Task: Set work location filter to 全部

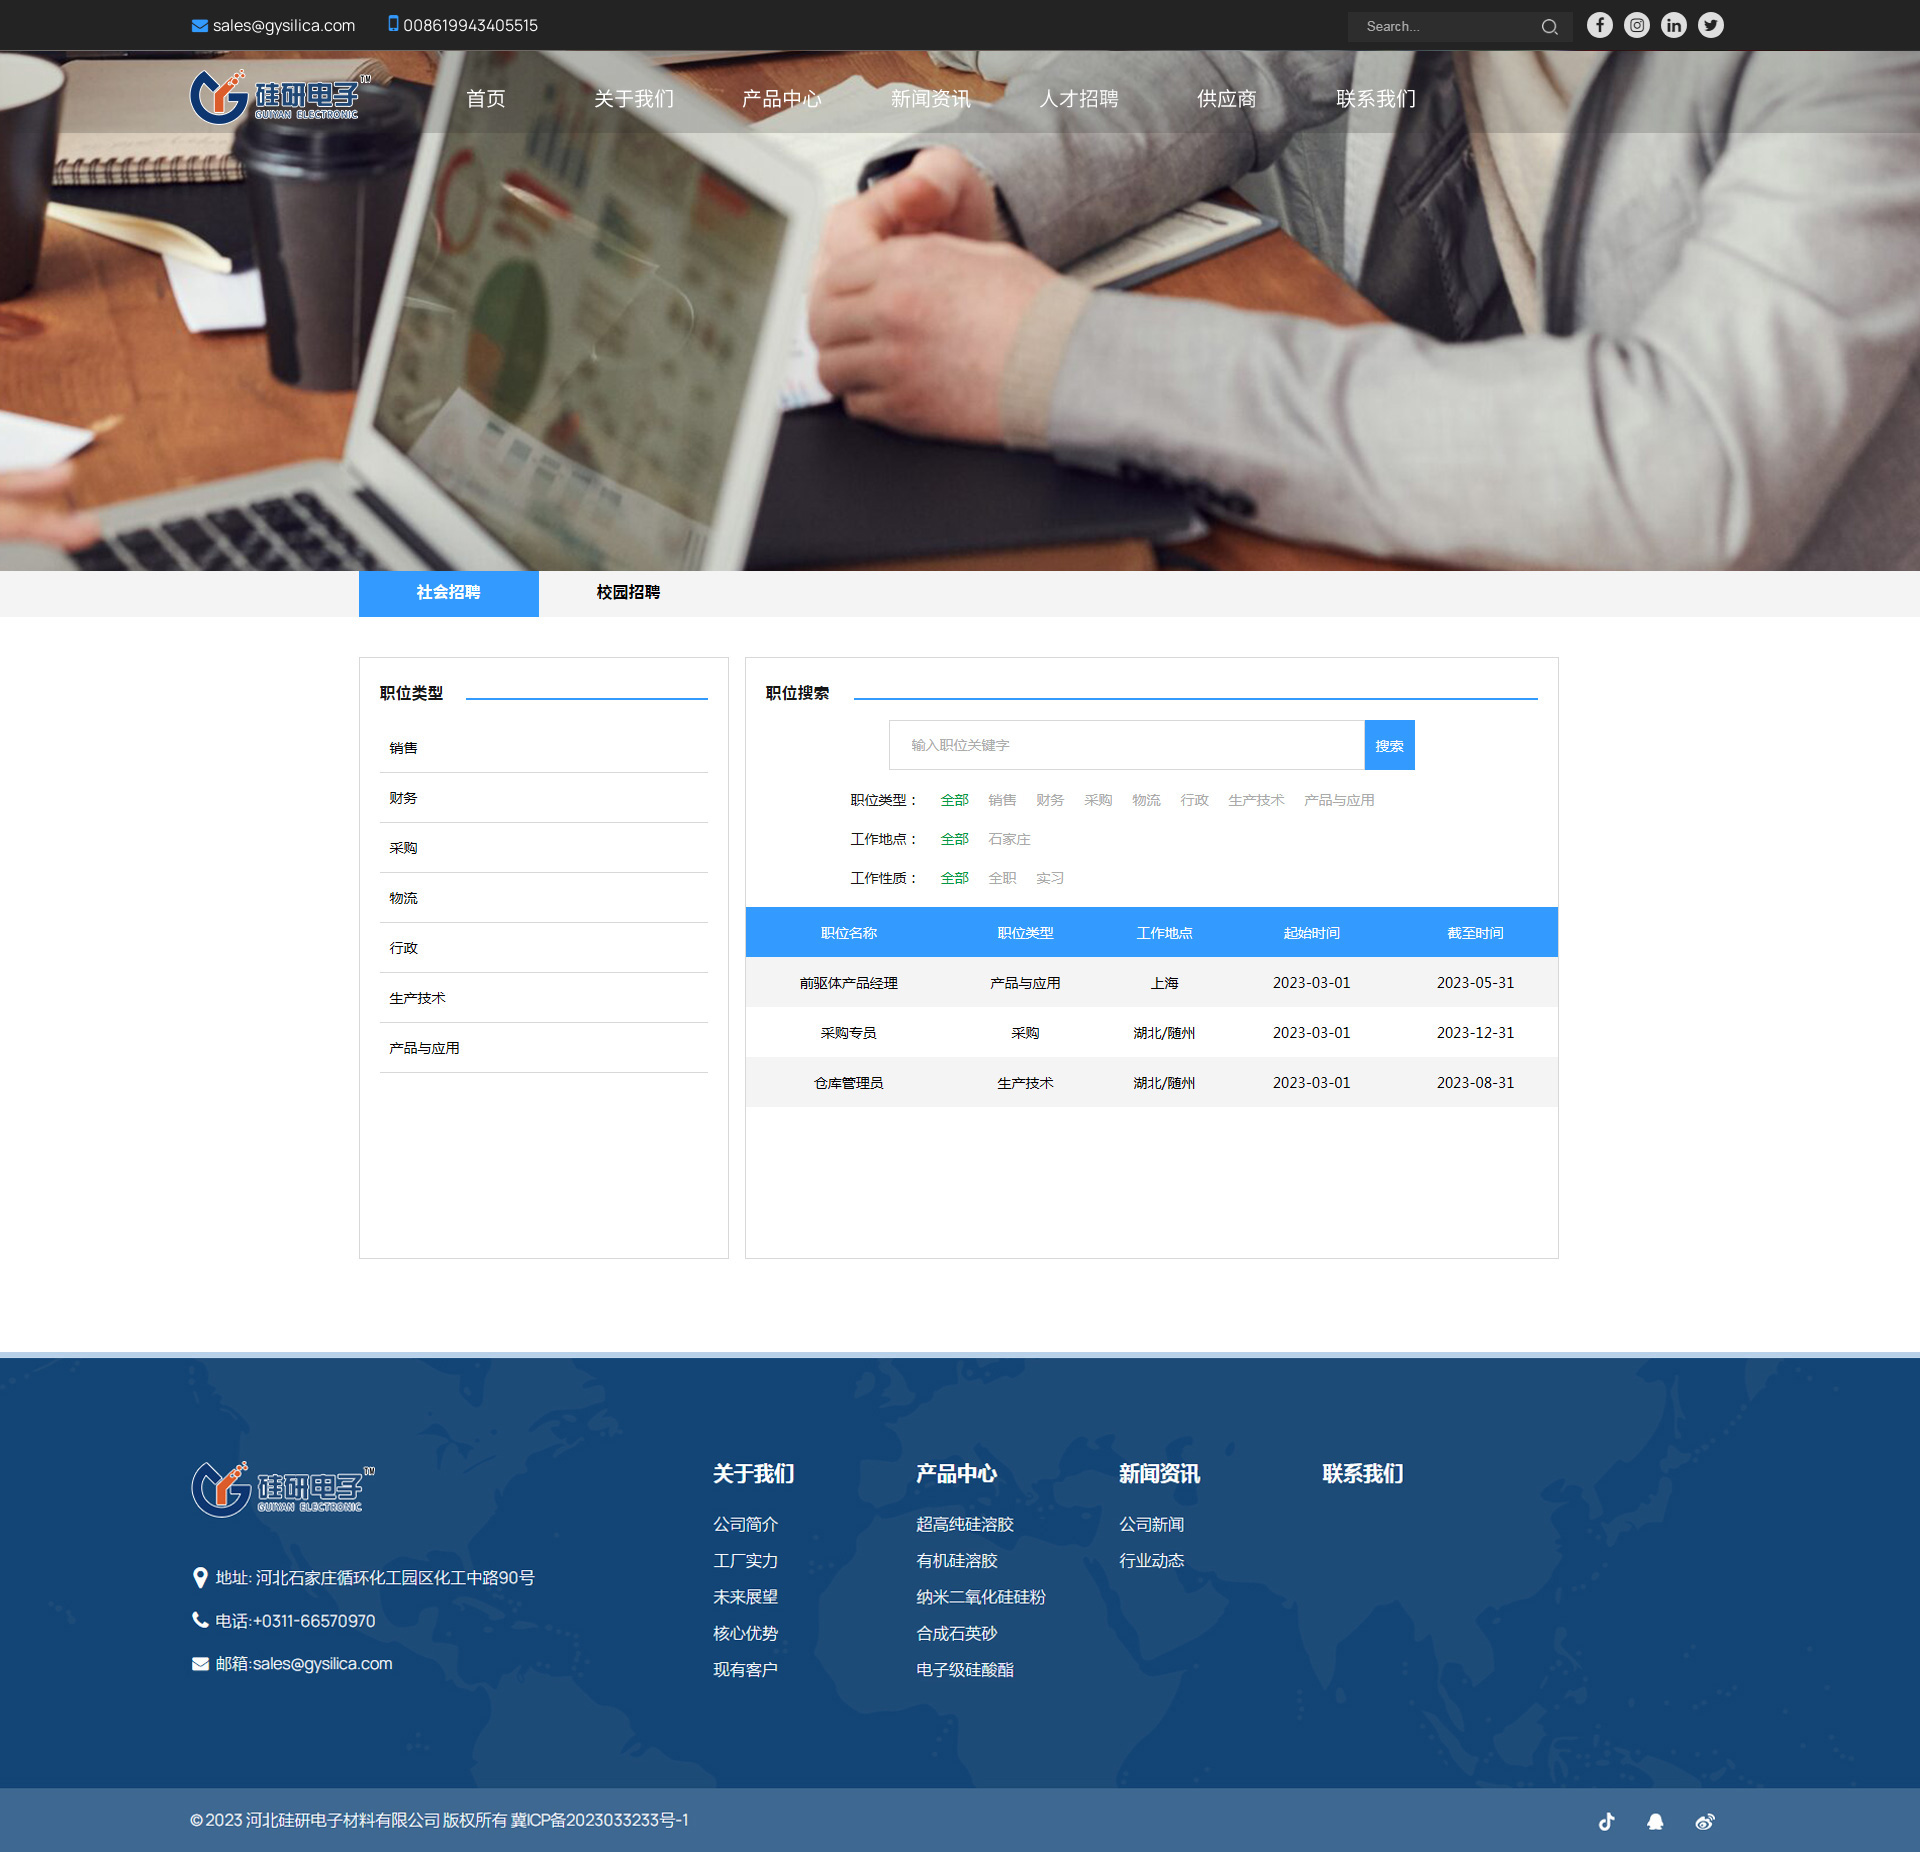Action: (x=955, y=839)
